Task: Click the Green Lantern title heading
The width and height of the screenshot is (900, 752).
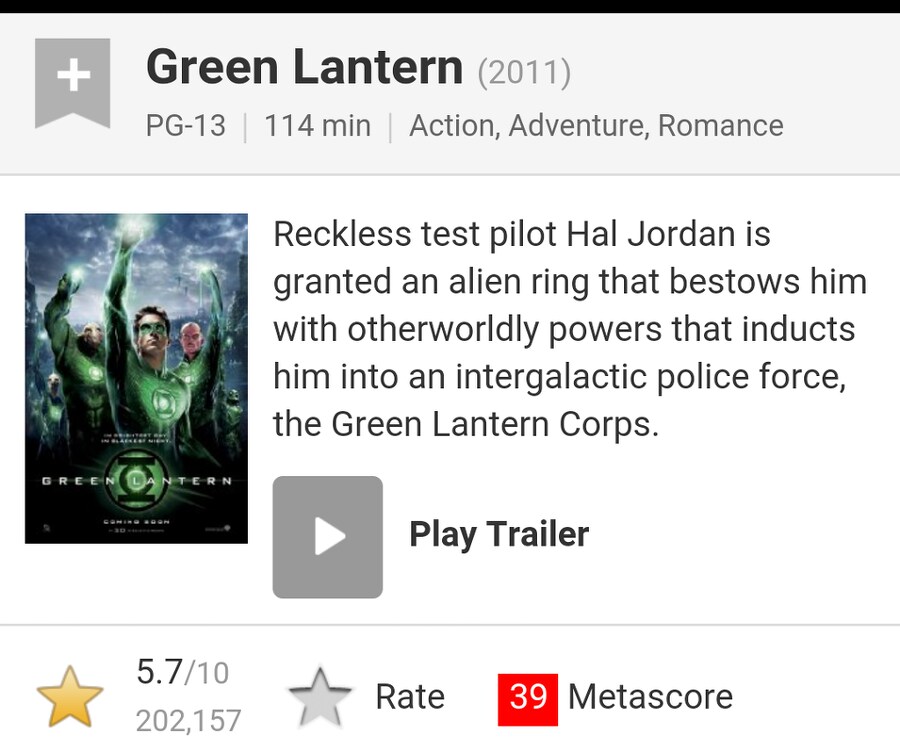Action: [304, 67]
